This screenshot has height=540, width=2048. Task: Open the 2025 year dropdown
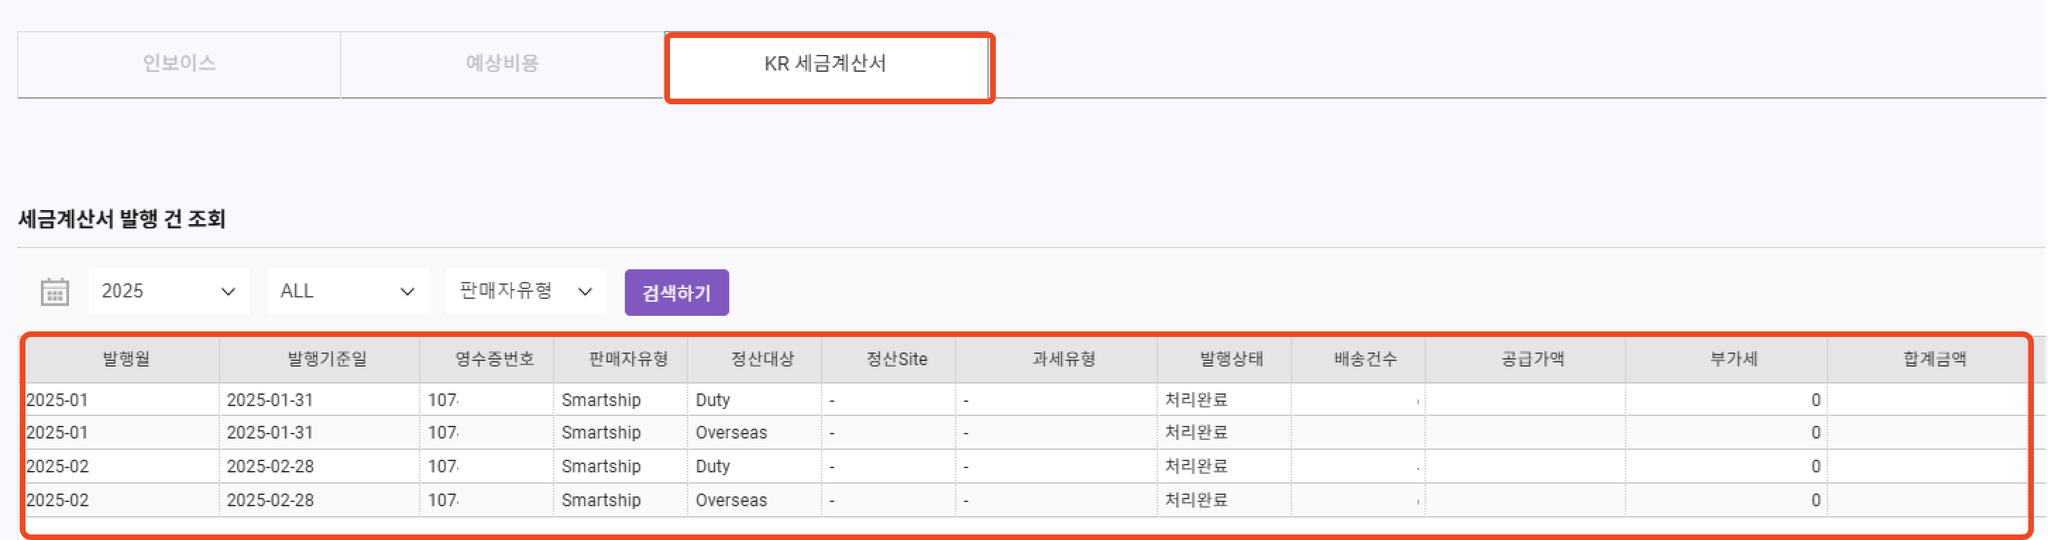pyautogui.click(x=169, y=291)
